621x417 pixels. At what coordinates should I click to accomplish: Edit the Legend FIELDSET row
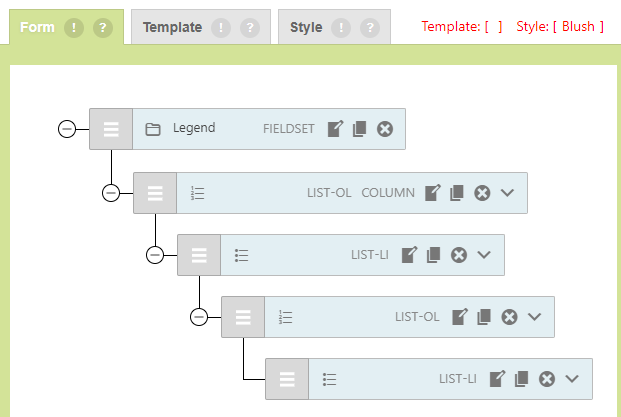tap(336, 129)
